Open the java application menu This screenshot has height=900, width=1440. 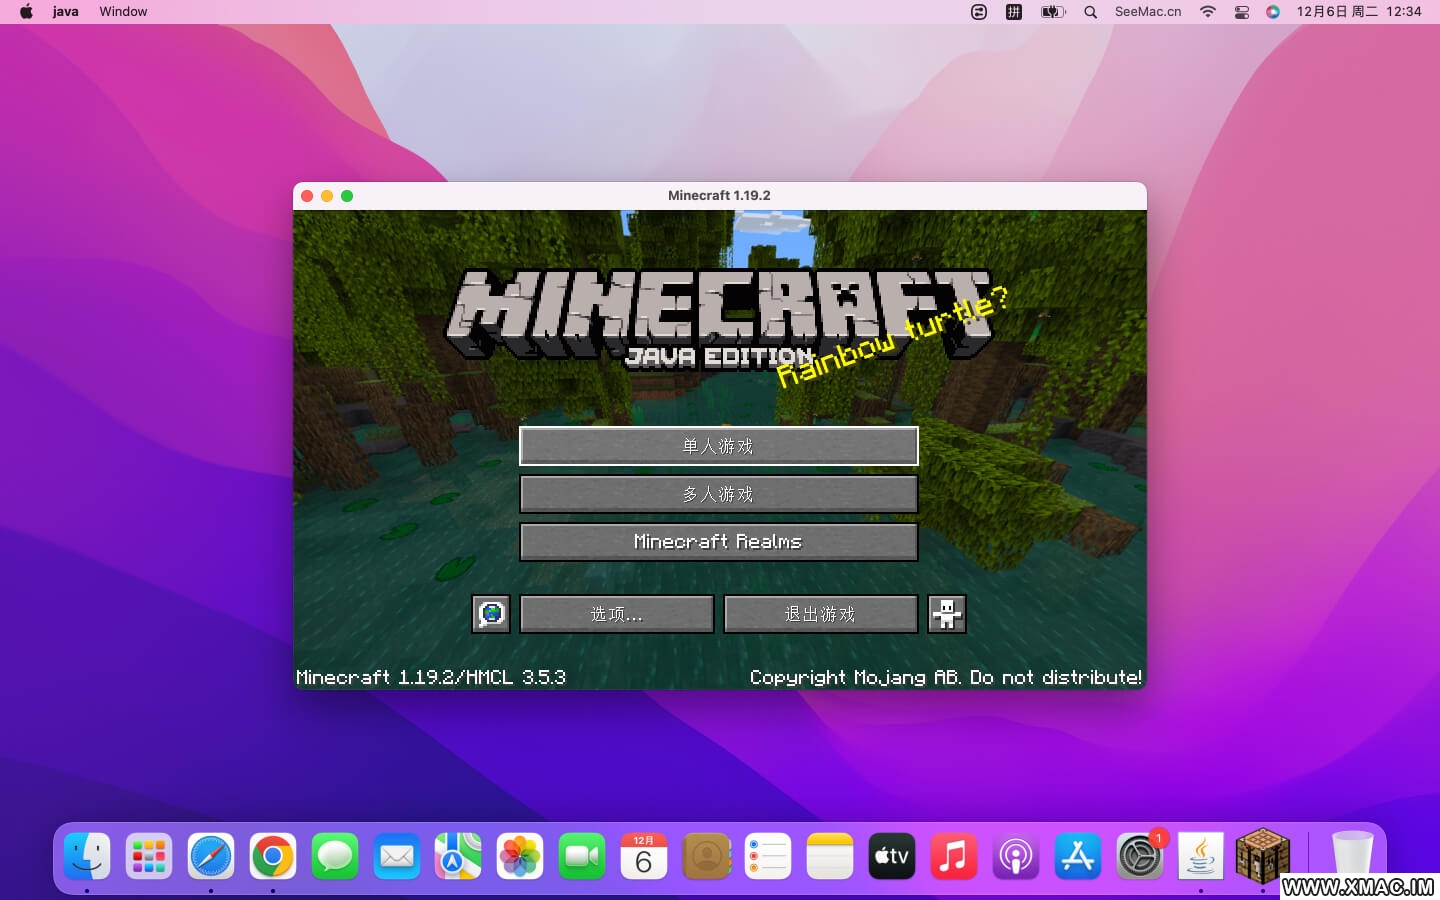66,12
